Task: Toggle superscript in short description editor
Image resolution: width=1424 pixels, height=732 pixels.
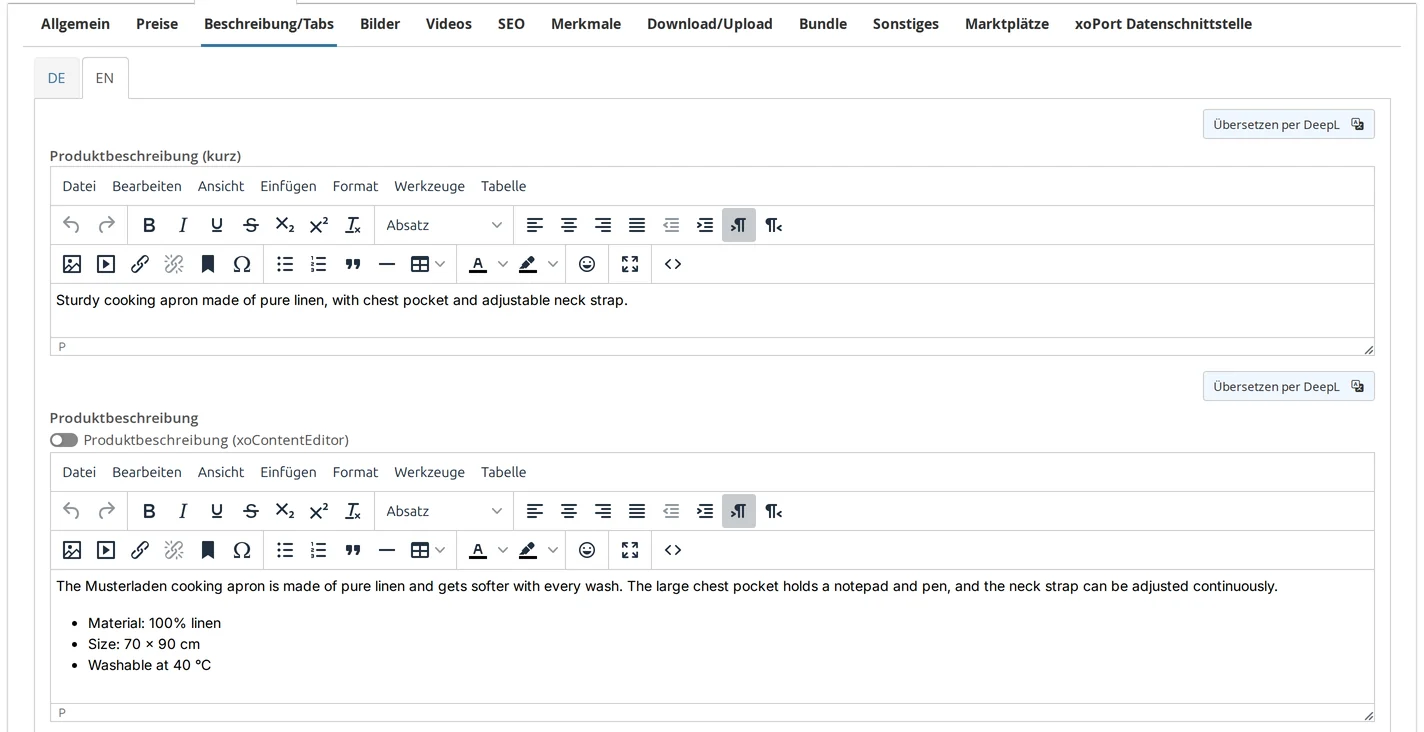Action: 319,225
